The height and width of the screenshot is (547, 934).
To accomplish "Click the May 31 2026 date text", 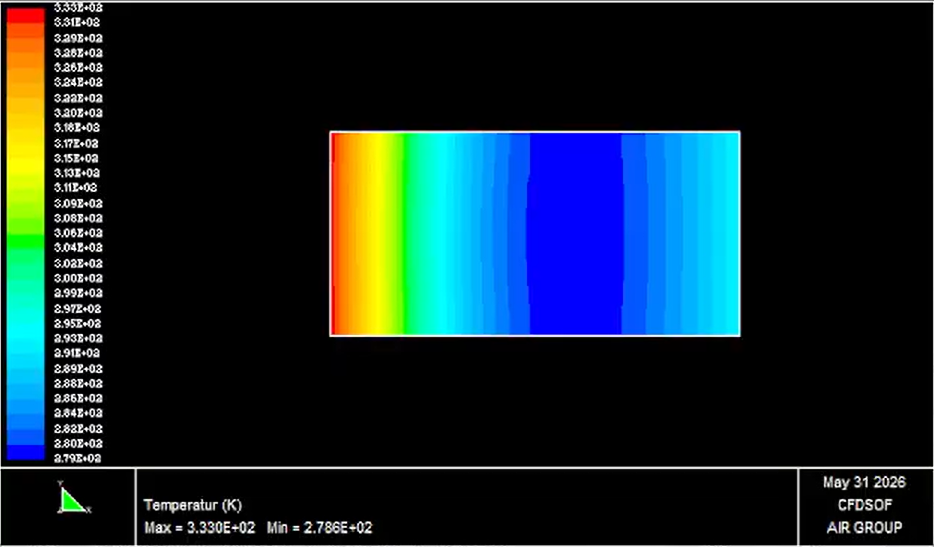I will point(864,483).
